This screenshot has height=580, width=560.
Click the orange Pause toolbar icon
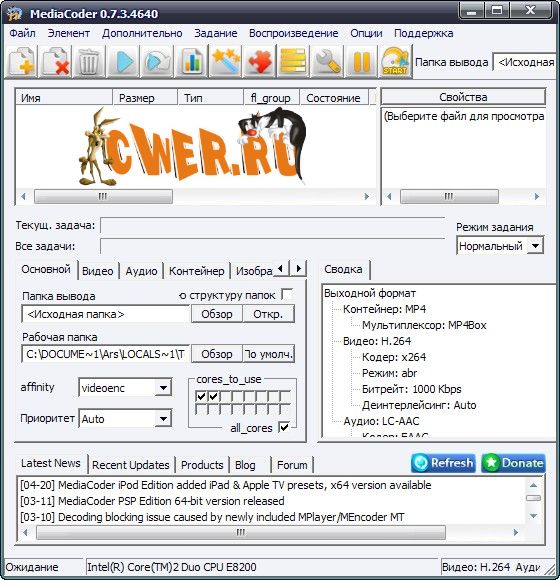(361, 61)
